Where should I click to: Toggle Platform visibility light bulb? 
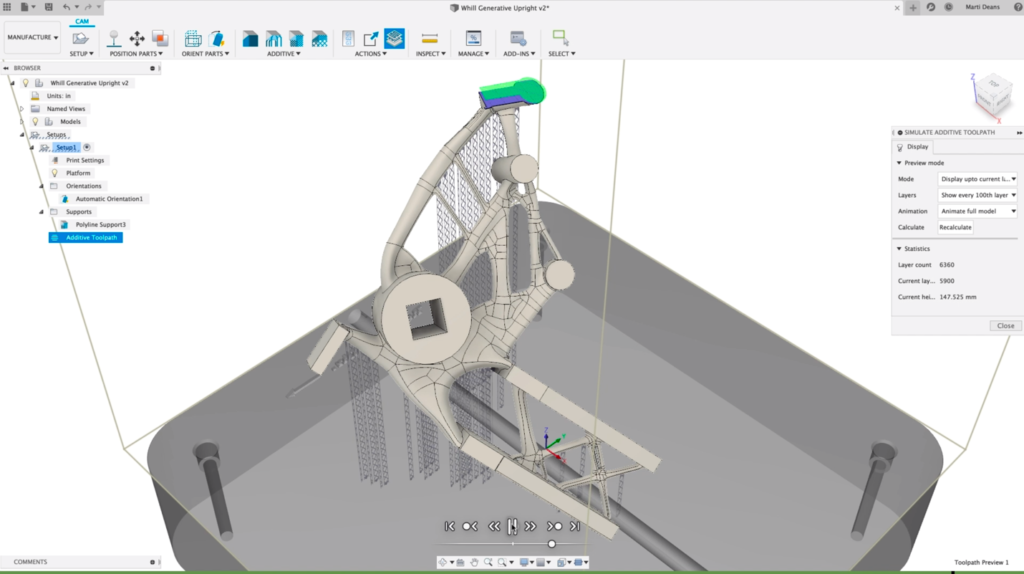(x=55, y=173)
